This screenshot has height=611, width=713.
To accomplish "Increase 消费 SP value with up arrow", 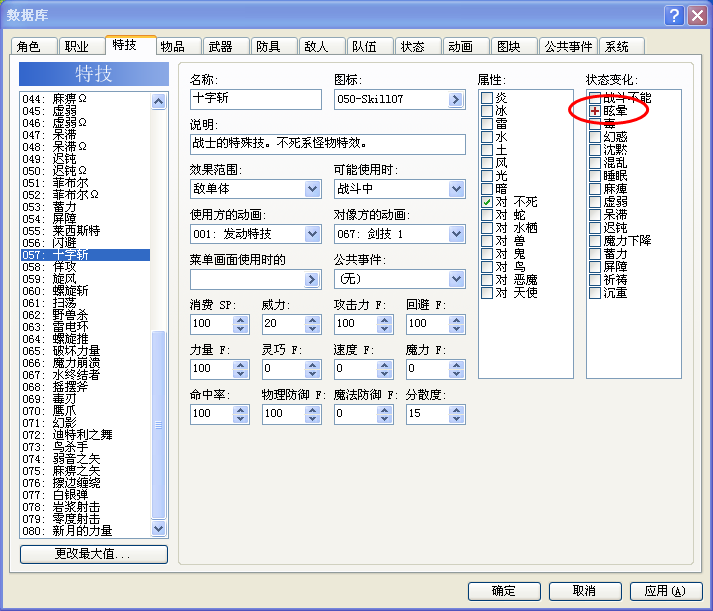I will [x=241, y=320].
